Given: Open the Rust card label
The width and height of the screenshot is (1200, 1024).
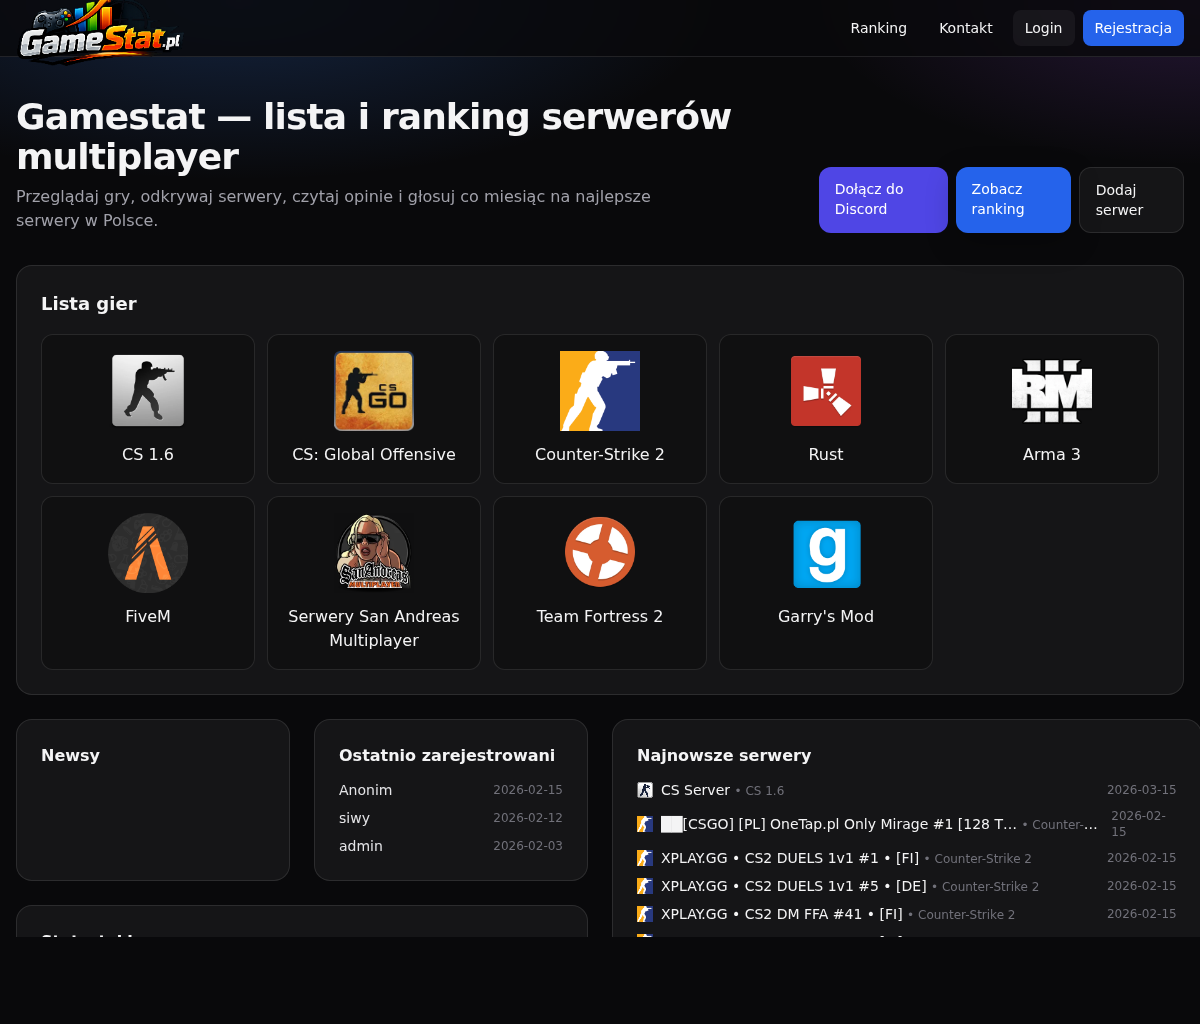Looking at the screenshot, I should click(826, 455).
